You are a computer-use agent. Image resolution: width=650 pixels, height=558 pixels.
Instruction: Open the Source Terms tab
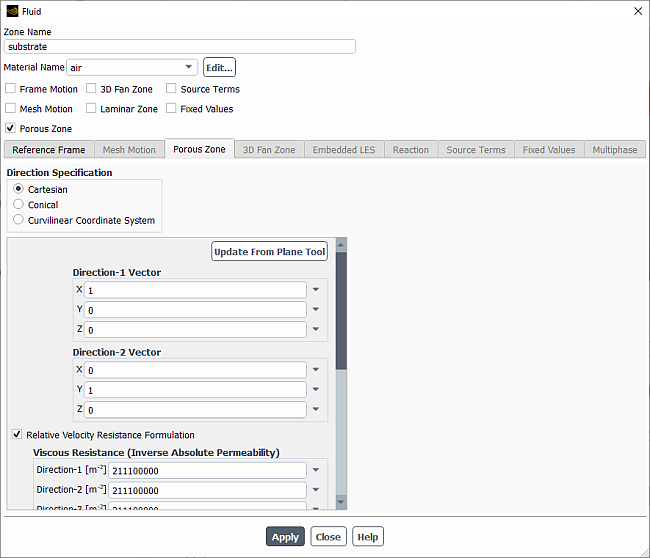tap(476, 150)
